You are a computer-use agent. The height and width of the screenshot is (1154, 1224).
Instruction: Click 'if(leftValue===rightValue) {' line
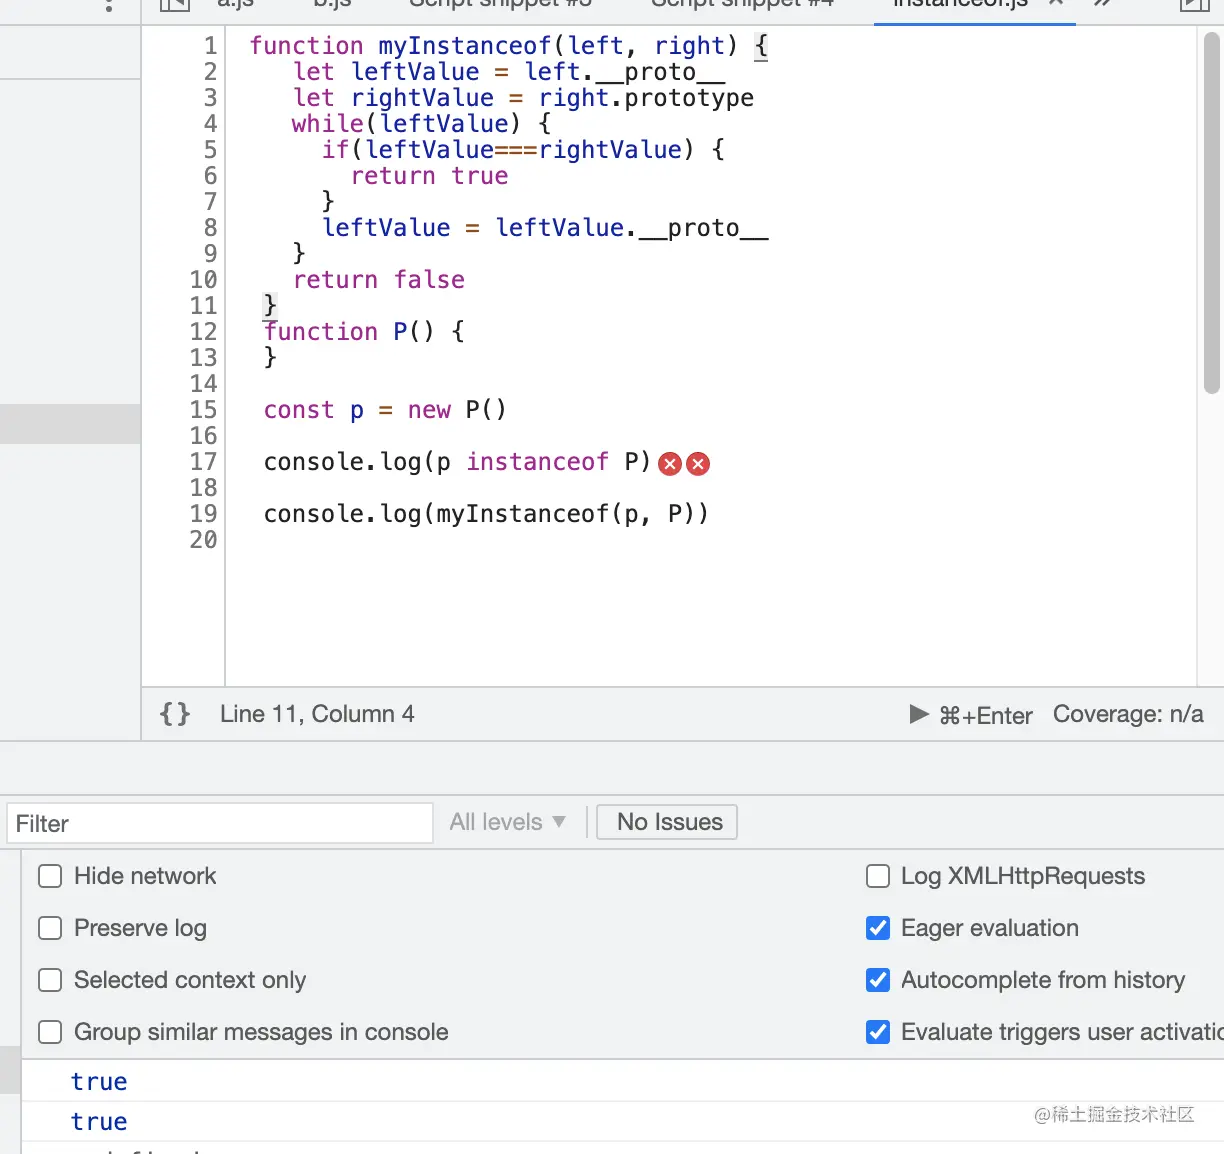tap(523, 150)
